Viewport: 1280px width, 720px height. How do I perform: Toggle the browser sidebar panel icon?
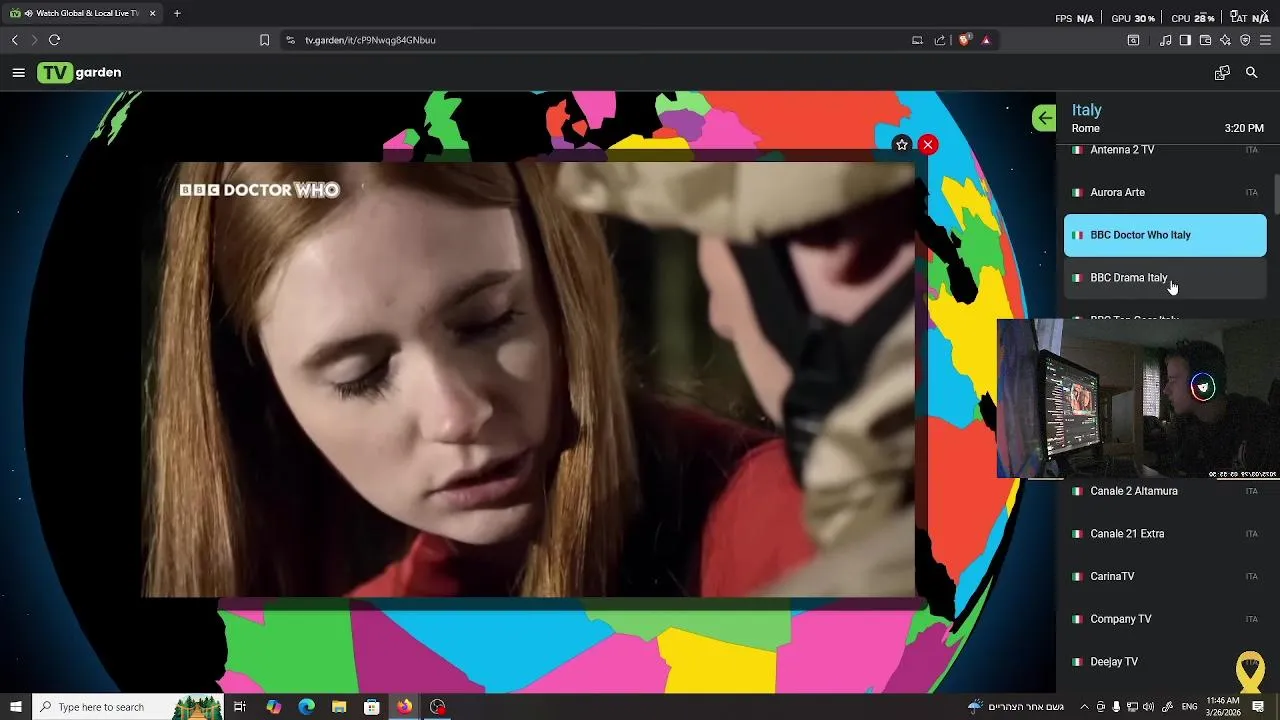[1185, 40]
